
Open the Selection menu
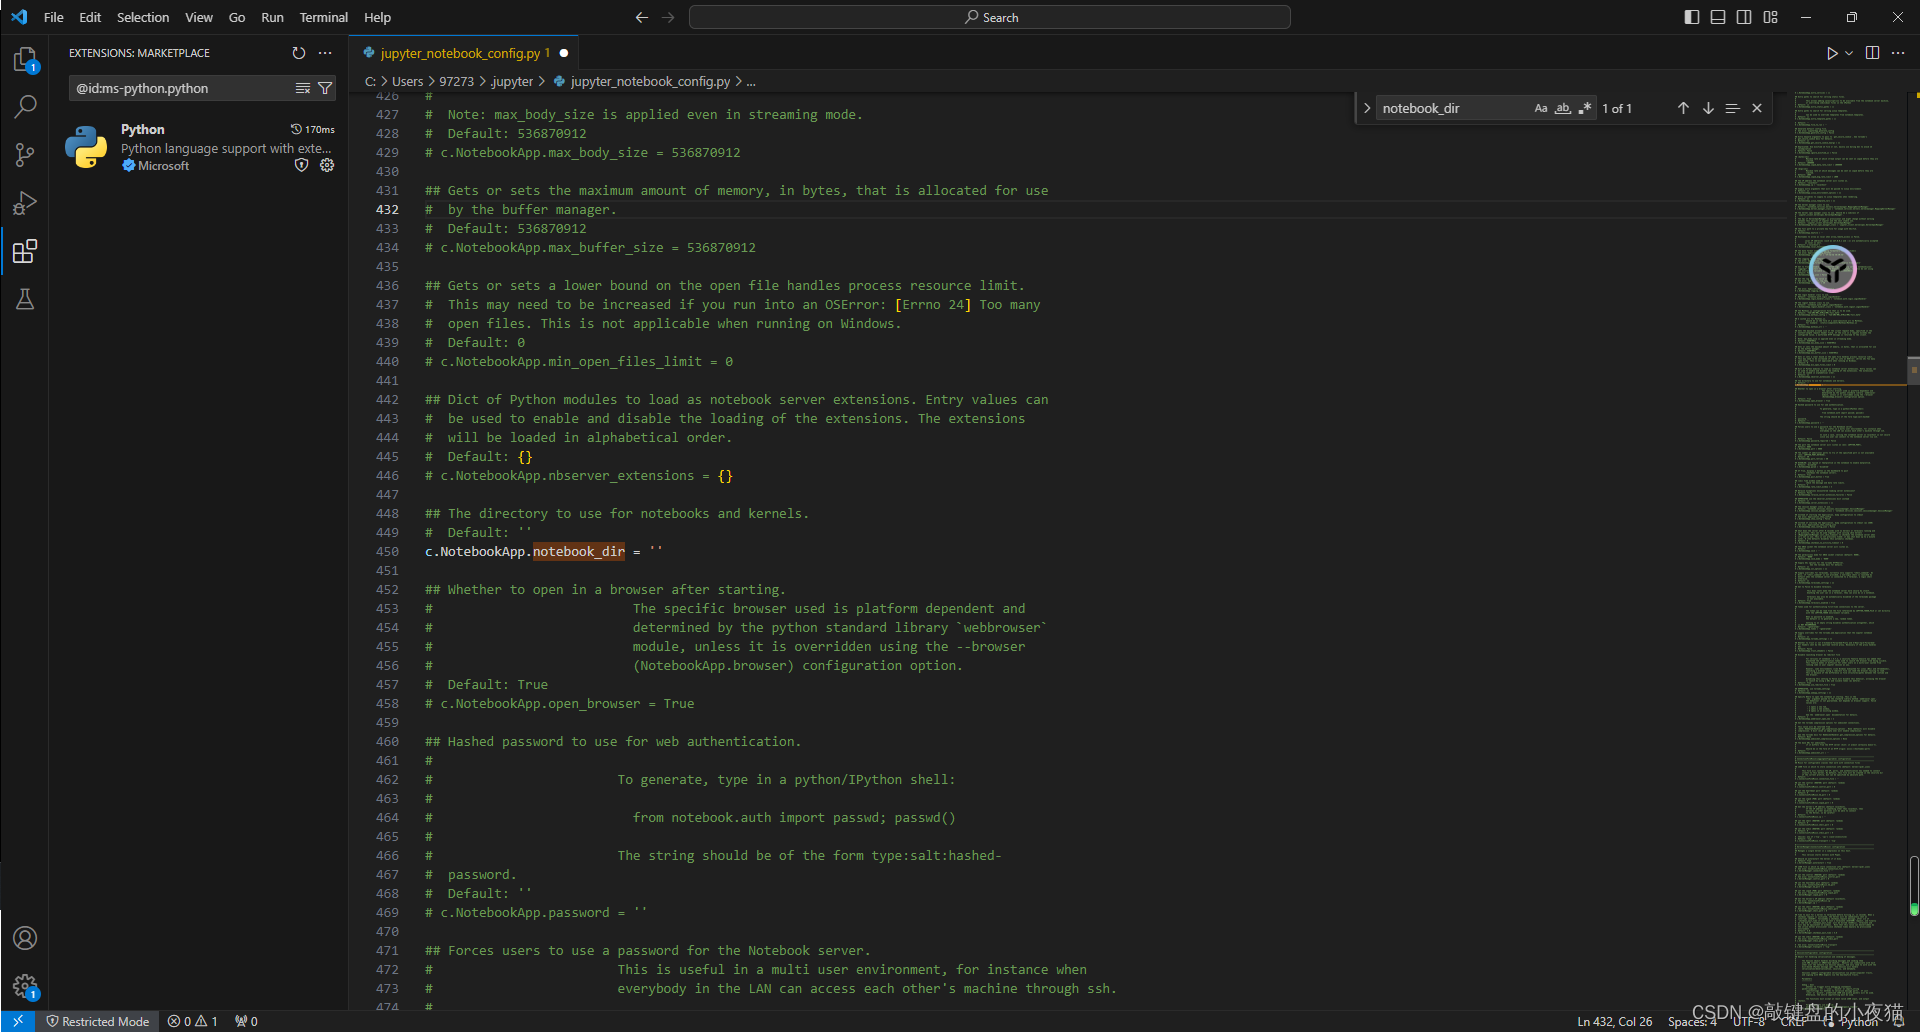point(143,17)
